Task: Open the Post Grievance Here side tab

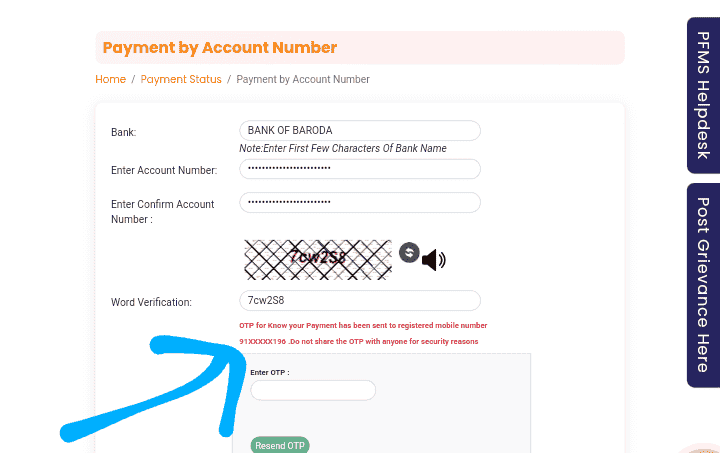Action: (703, 285)
